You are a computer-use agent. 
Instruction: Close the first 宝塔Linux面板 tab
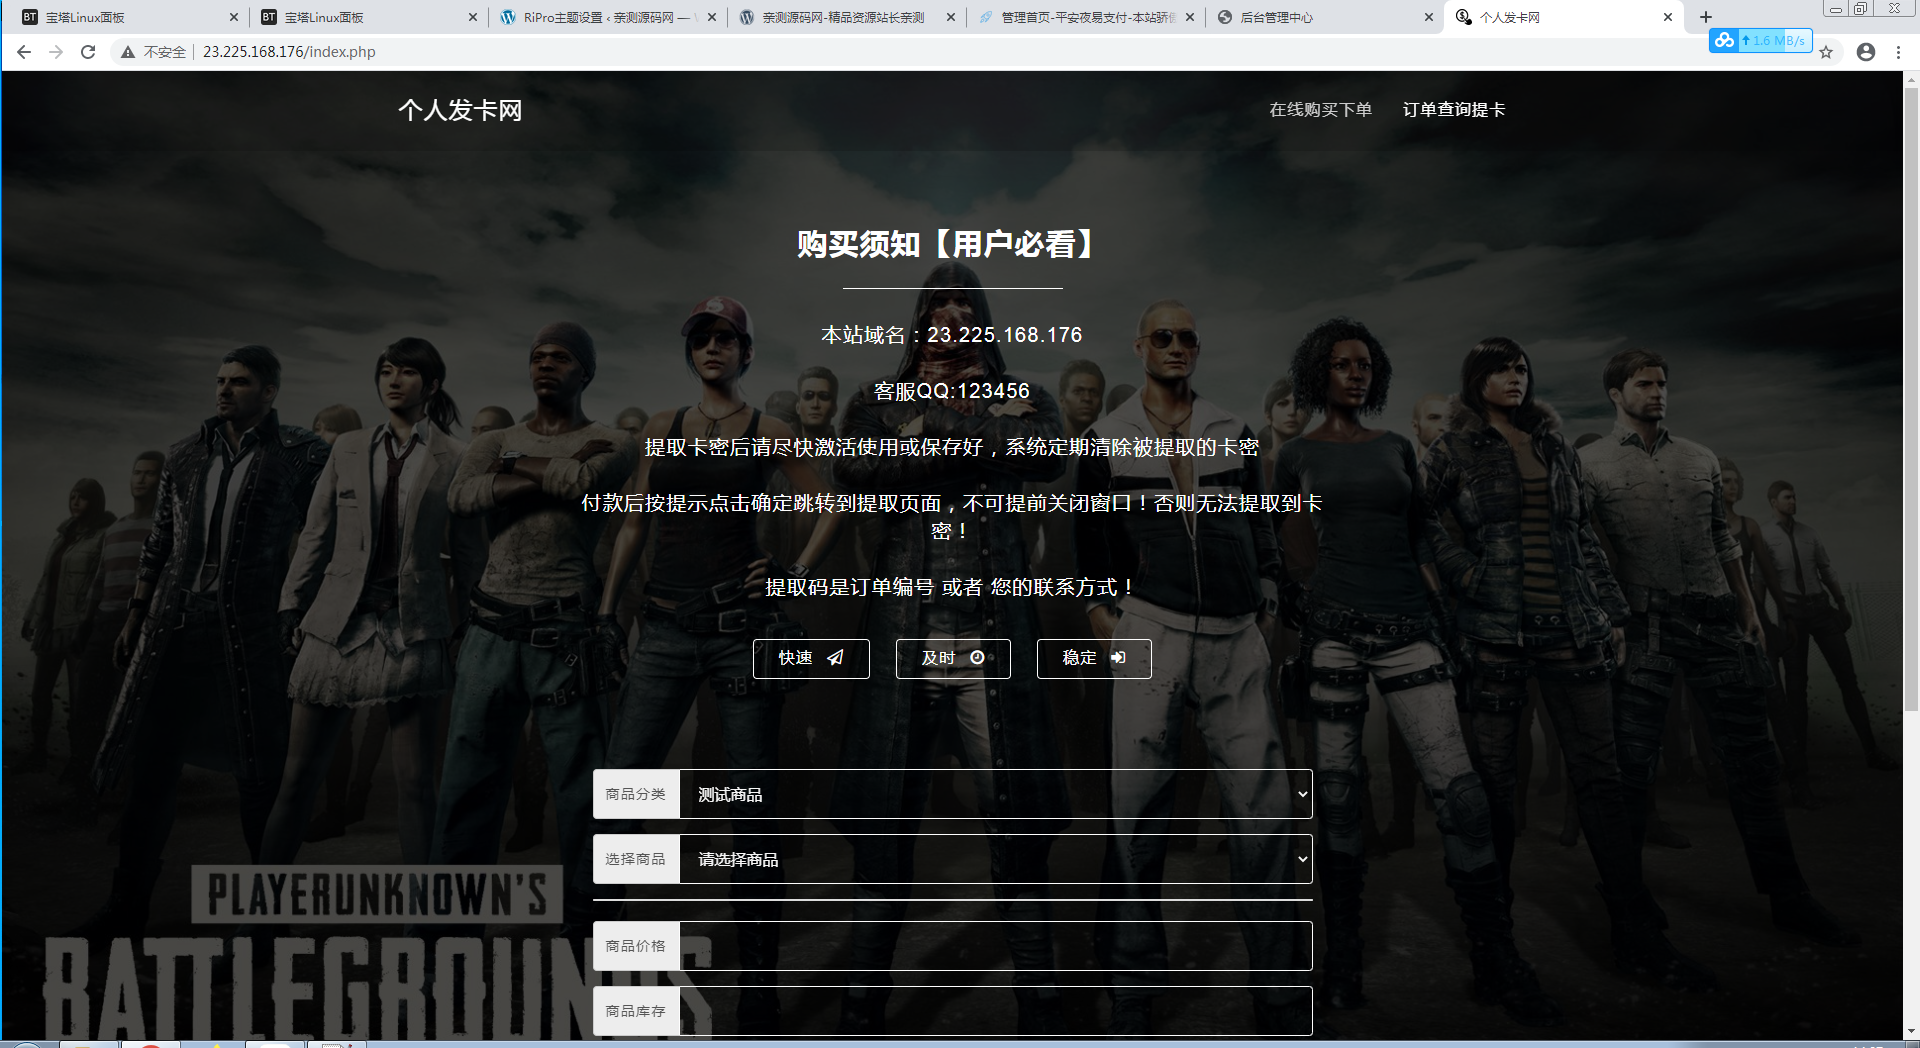pyautogui.click(x=234, y=17)
